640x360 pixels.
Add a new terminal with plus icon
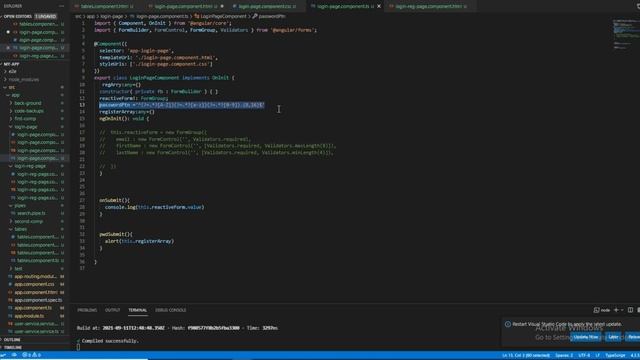(x=616, y=310)
